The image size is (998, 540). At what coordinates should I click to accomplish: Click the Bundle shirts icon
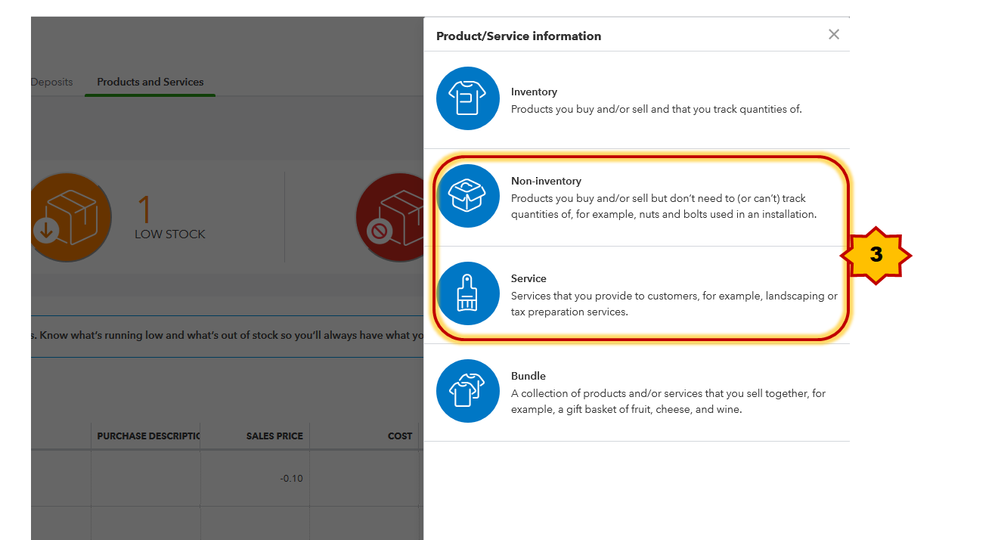468,391
